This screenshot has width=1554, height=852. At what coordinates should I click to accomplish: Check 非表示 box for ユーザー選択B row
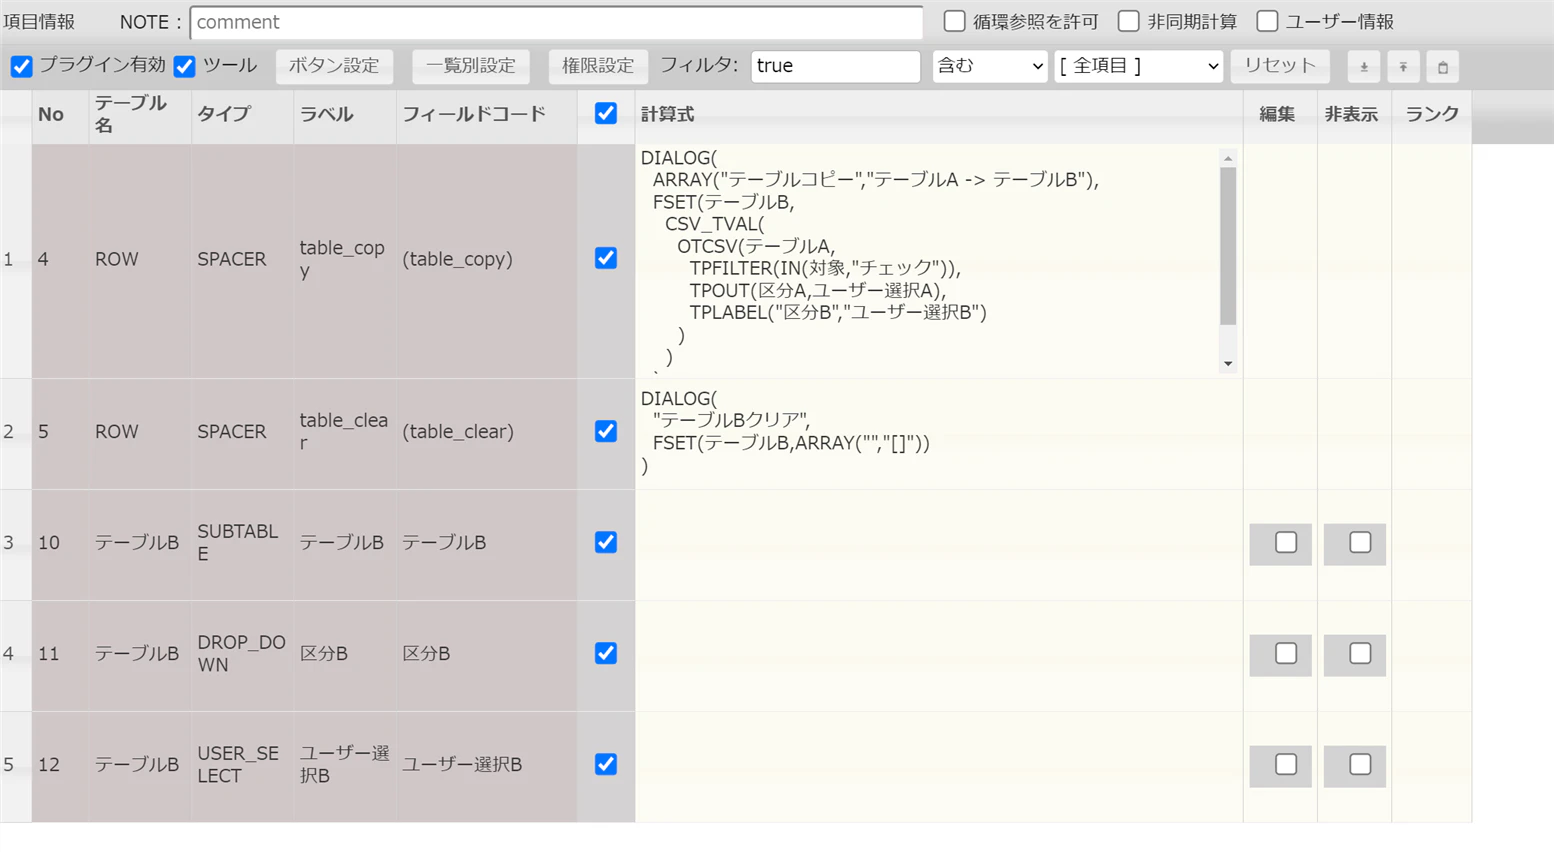tap(1360, 764)
